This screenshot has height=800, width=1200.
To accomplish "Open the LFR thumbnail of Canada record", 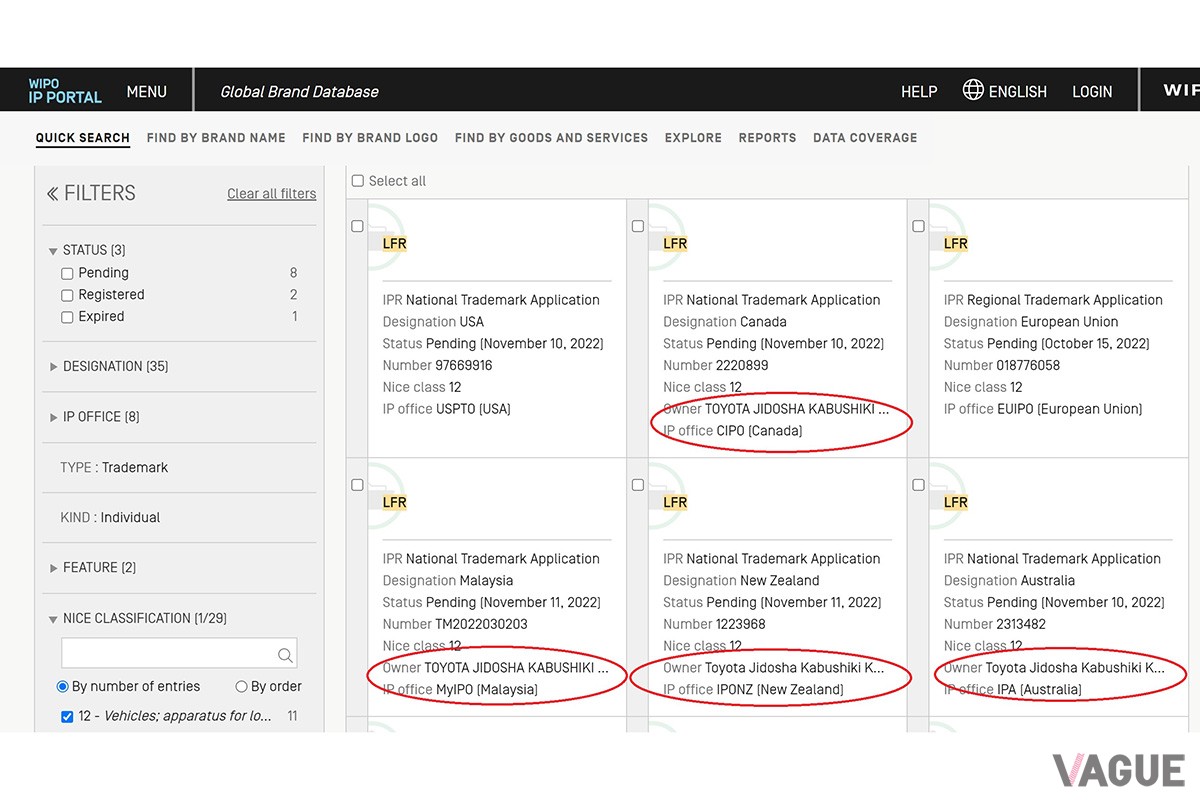I will pos(675,243).
